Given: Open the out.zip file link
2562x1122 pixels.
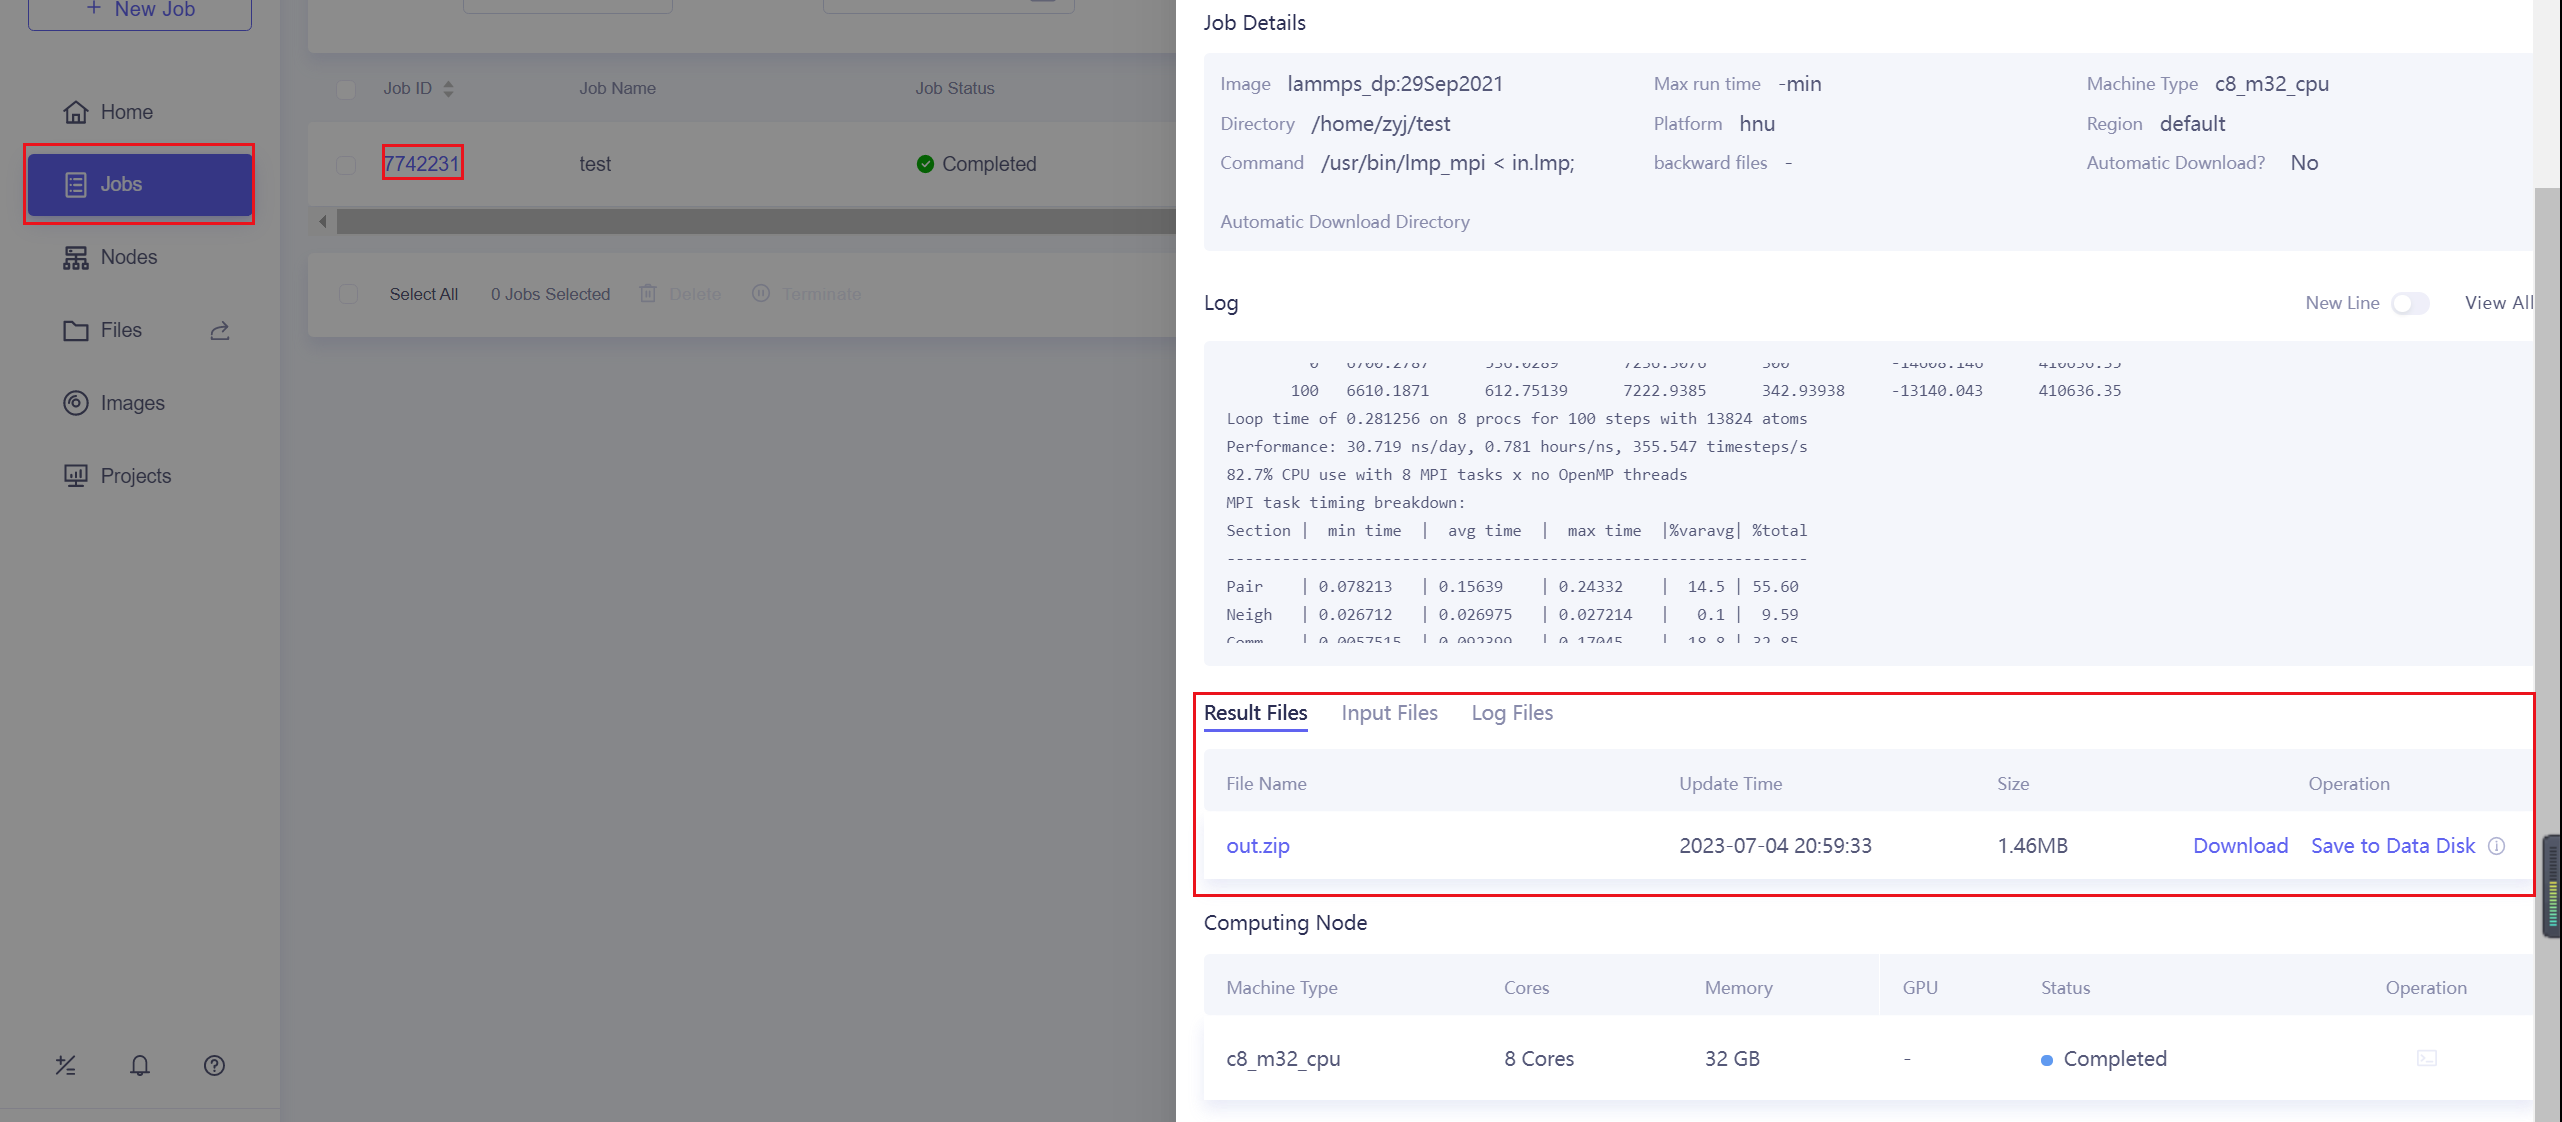Looking at the screenshot, I should 1258,846.
